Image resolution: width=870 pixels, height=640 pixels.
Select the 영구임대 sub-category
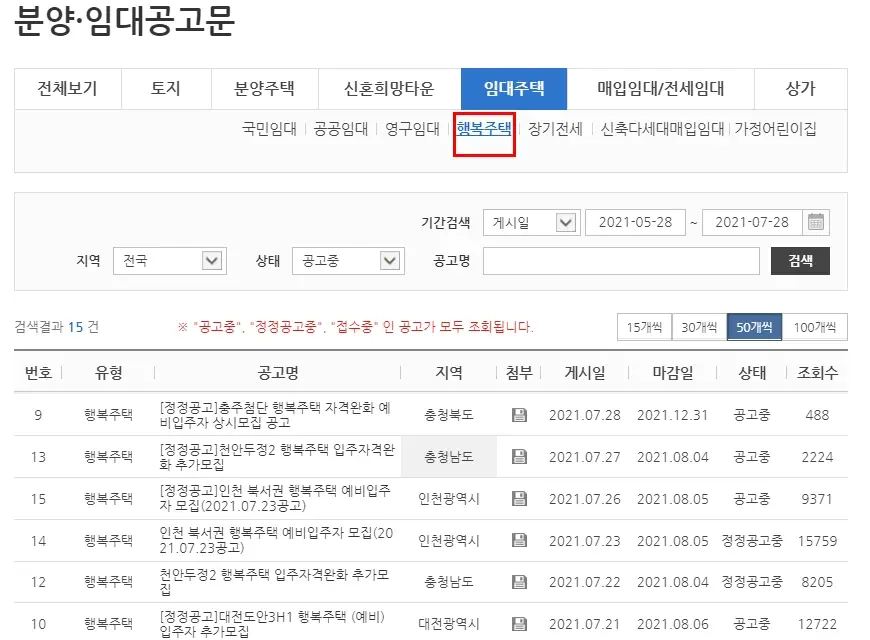coord(412,129)
